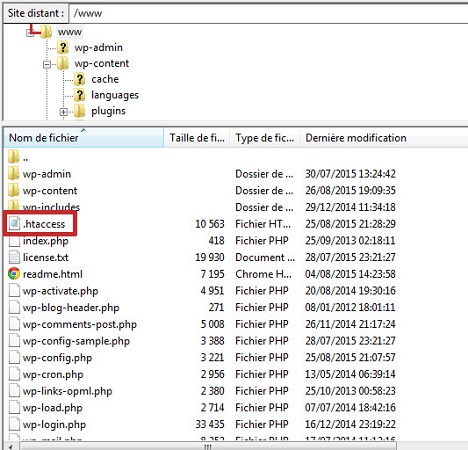Select the wp-login.php file name
Viewport: 468px width, 450px height.
[54, 424]
